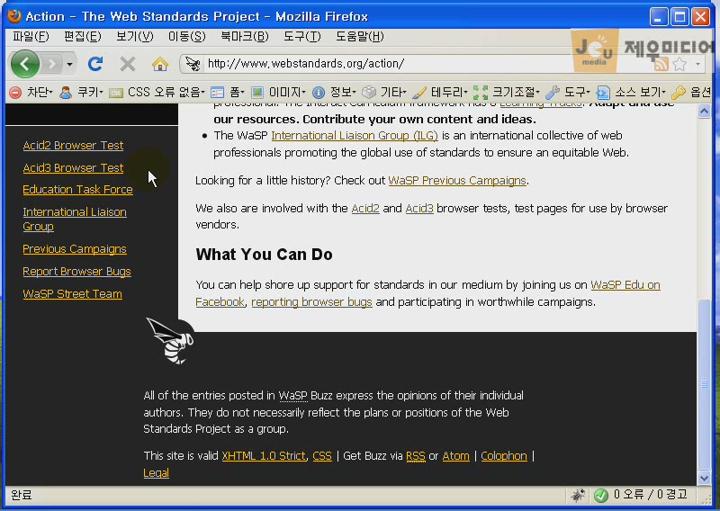The height and width of the screenshot is (511, 720).
Task: Bookmark page with the star icon
Action: 680,64
